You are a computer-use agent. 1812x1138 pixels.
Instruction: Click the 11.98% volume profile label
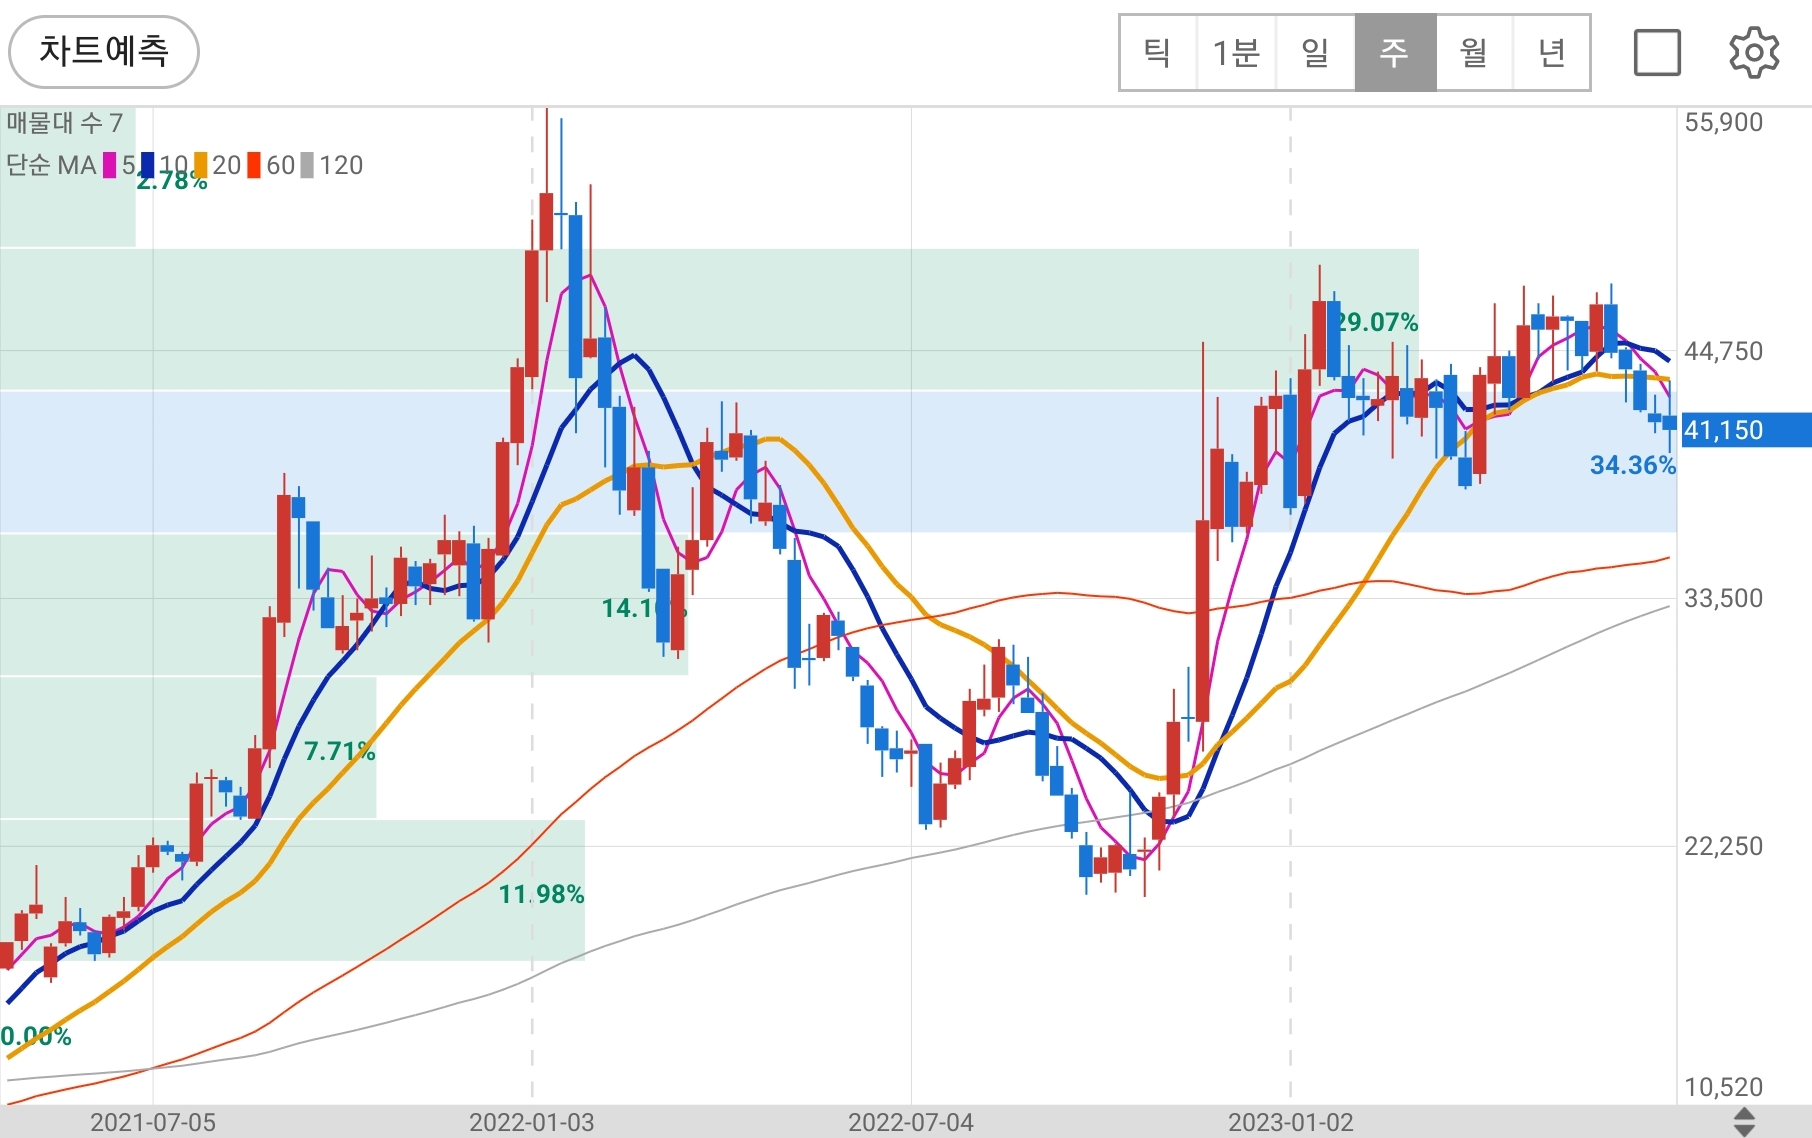(x=541, y=894)
